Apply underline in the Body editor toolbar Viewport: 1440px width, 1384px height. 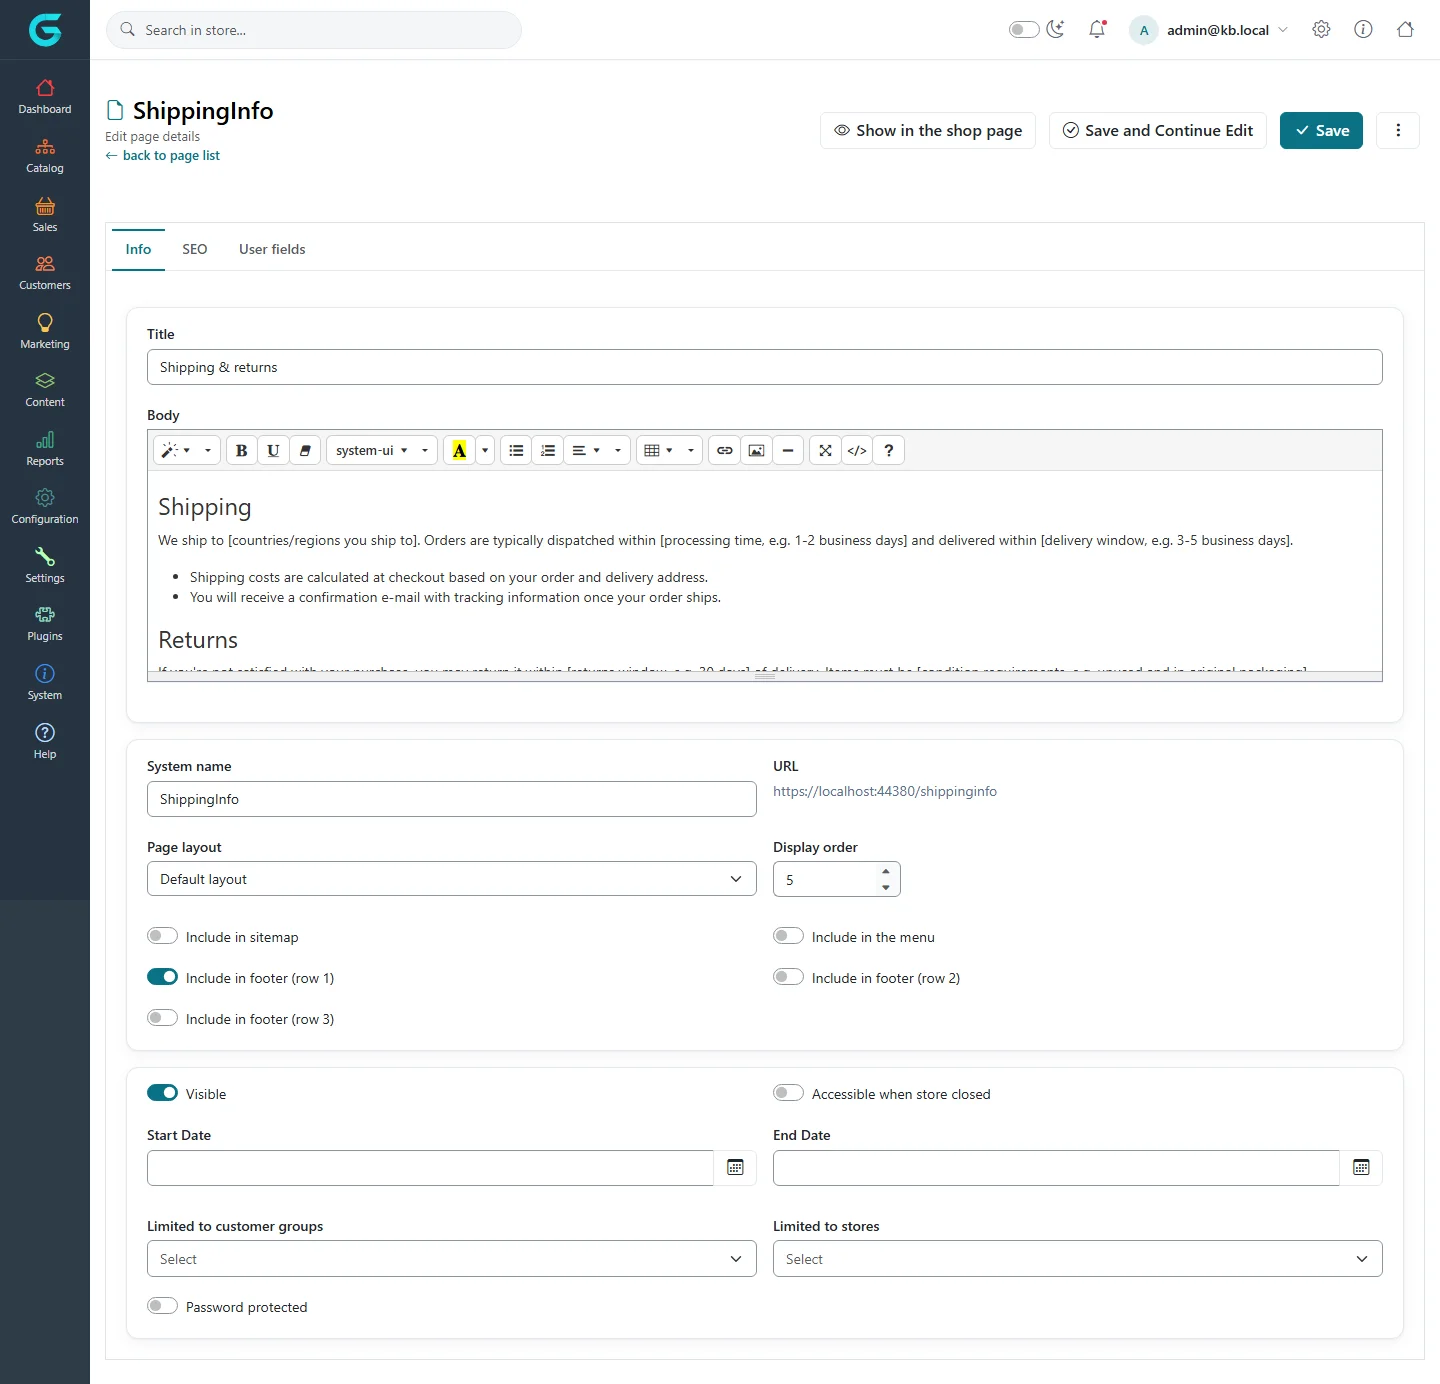tap(273, 451)
